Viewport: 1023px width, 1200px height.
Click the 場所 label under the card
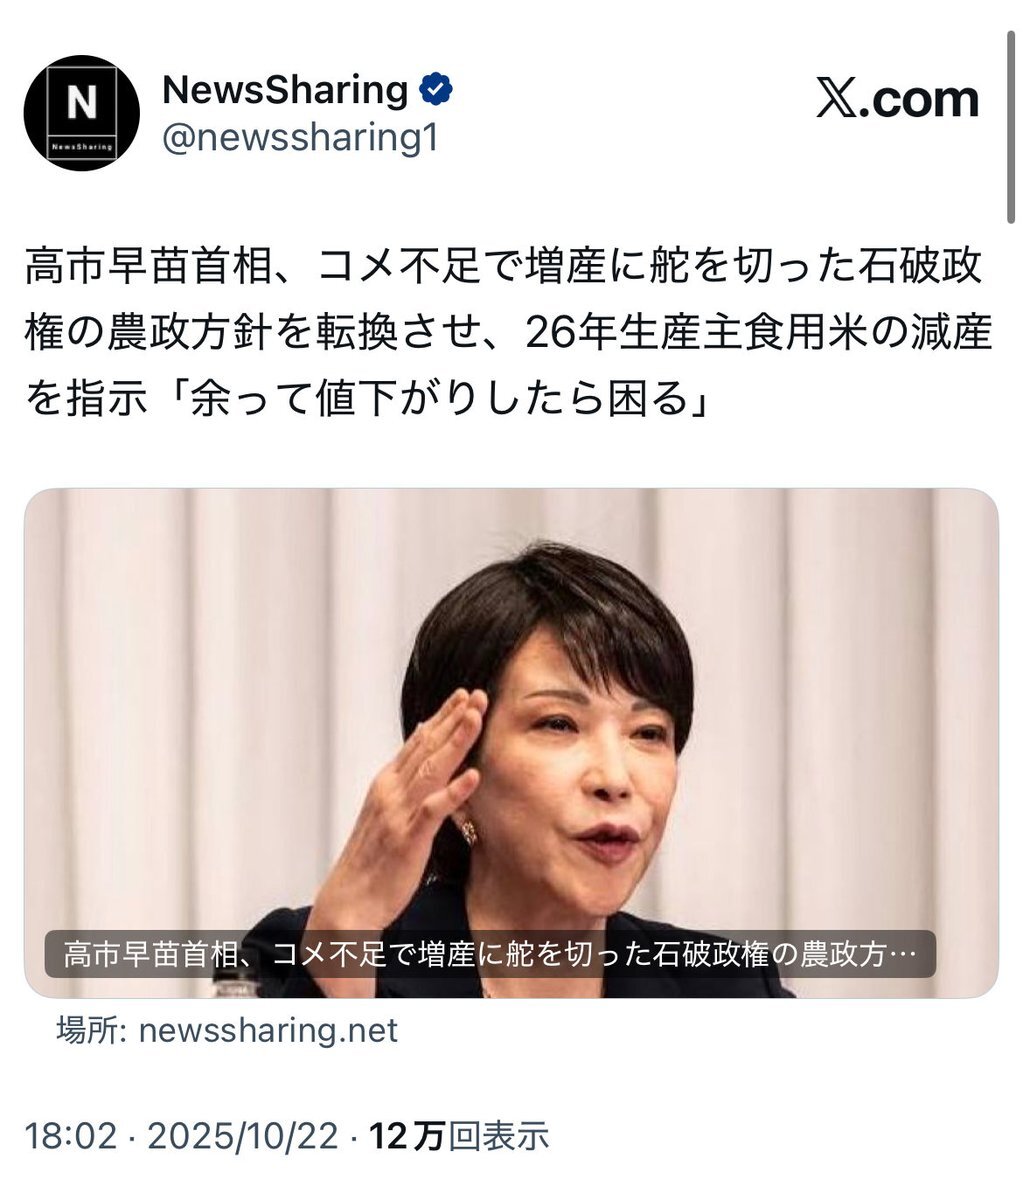tap(75, 1030)
